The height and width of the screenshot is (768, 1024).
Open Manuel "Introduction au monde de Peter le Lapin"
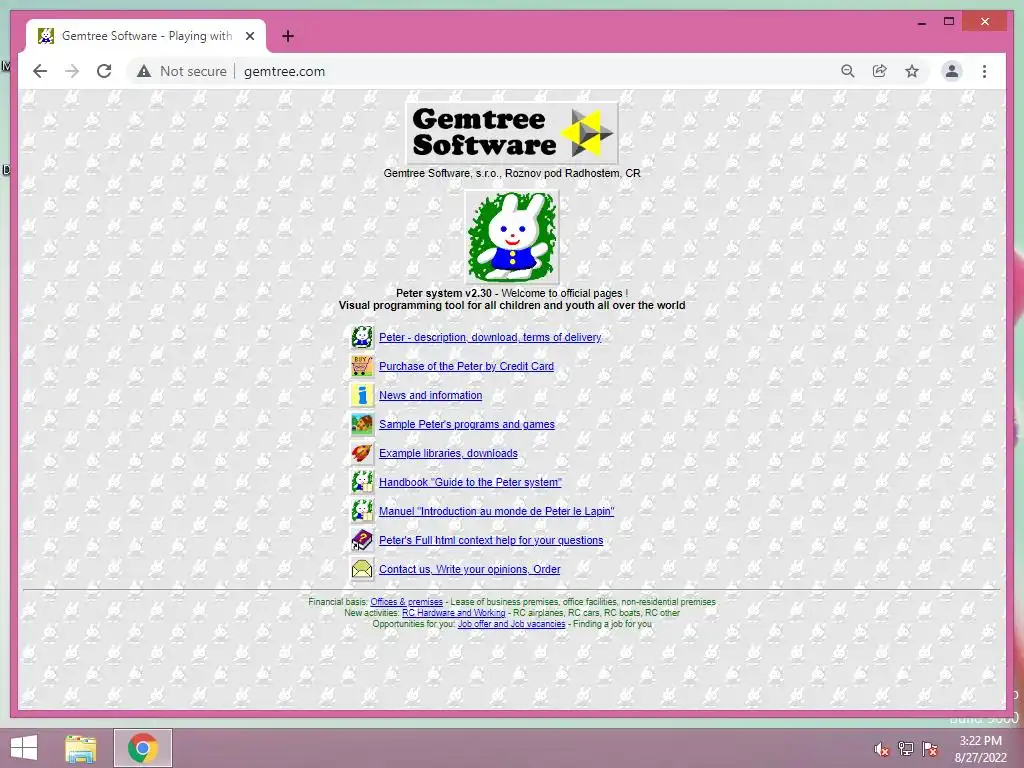point(496,511)
